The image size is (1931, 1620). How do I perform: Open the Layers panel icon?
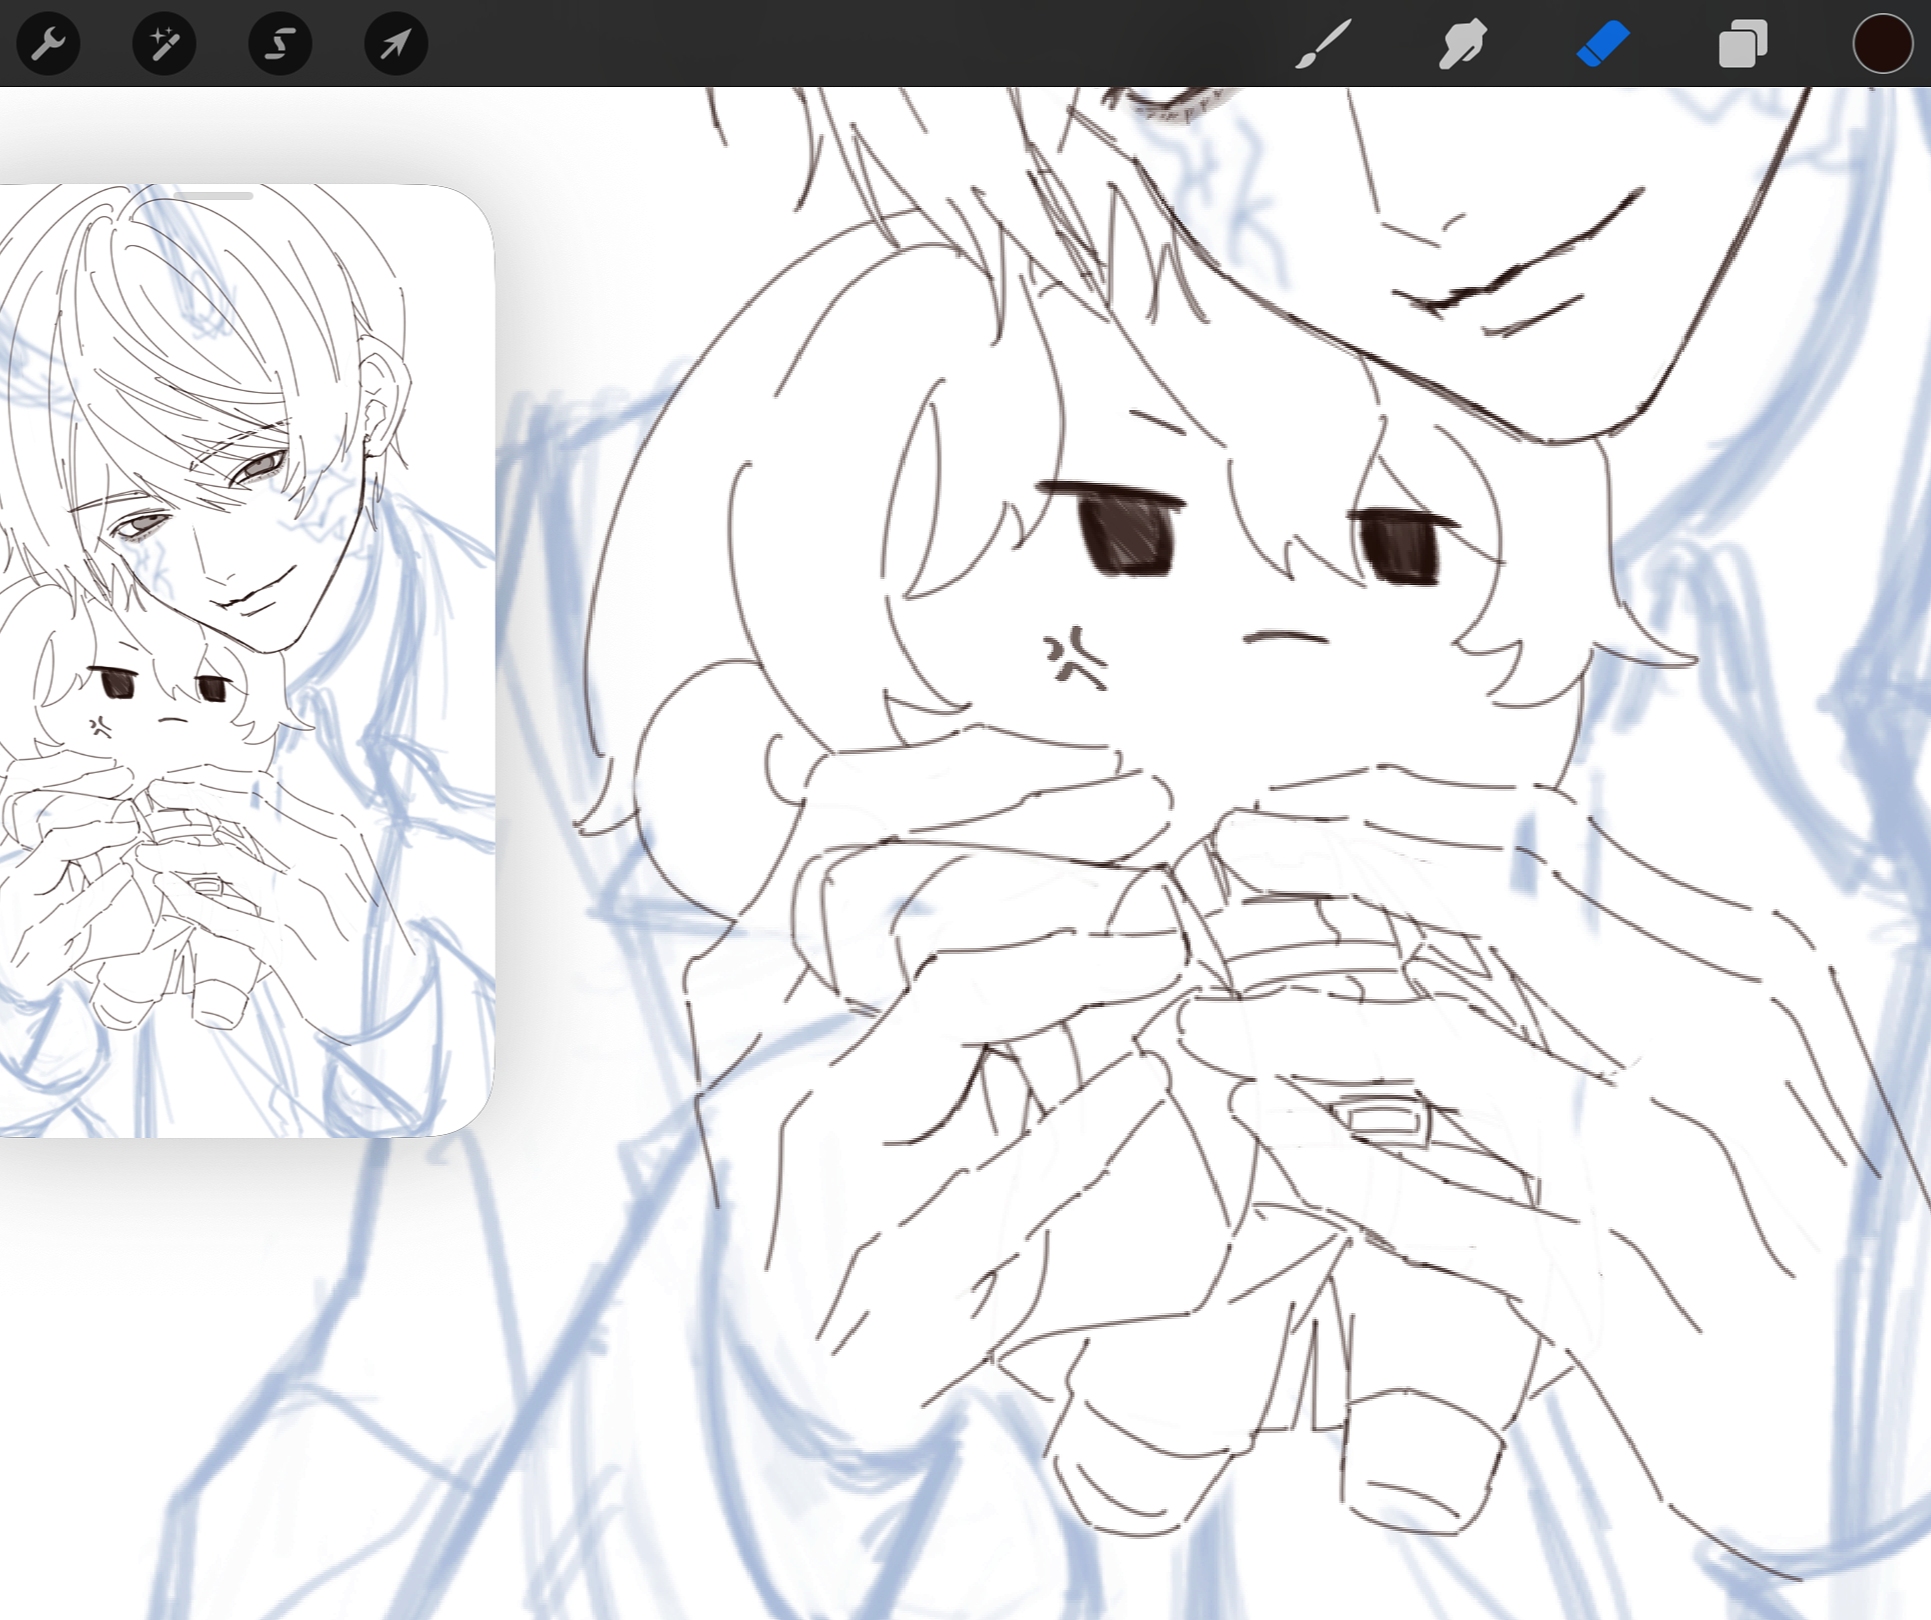(1742, 44)
